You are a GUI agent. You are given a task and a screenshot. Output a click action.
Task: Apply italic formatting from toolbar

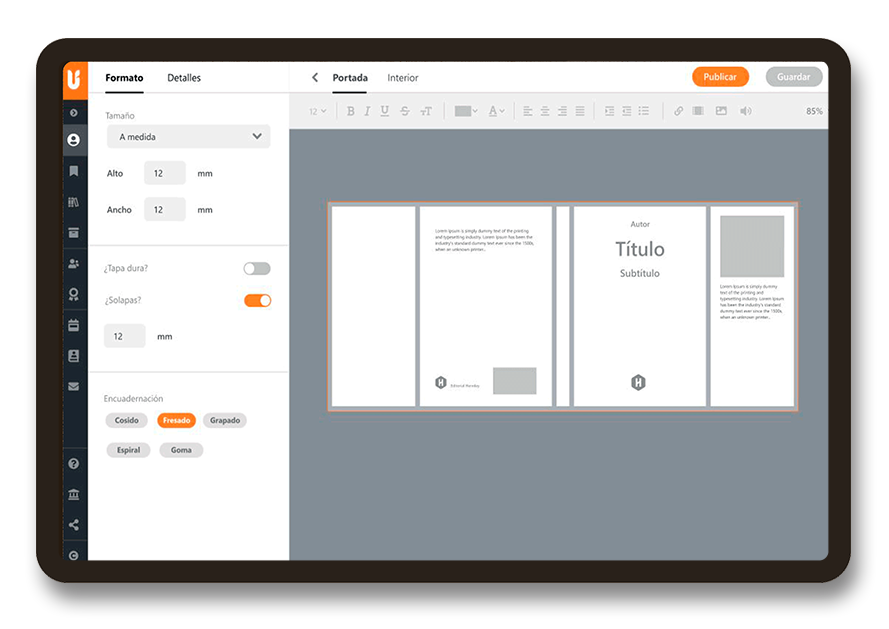pyautogui.click(x=367, y=111)
